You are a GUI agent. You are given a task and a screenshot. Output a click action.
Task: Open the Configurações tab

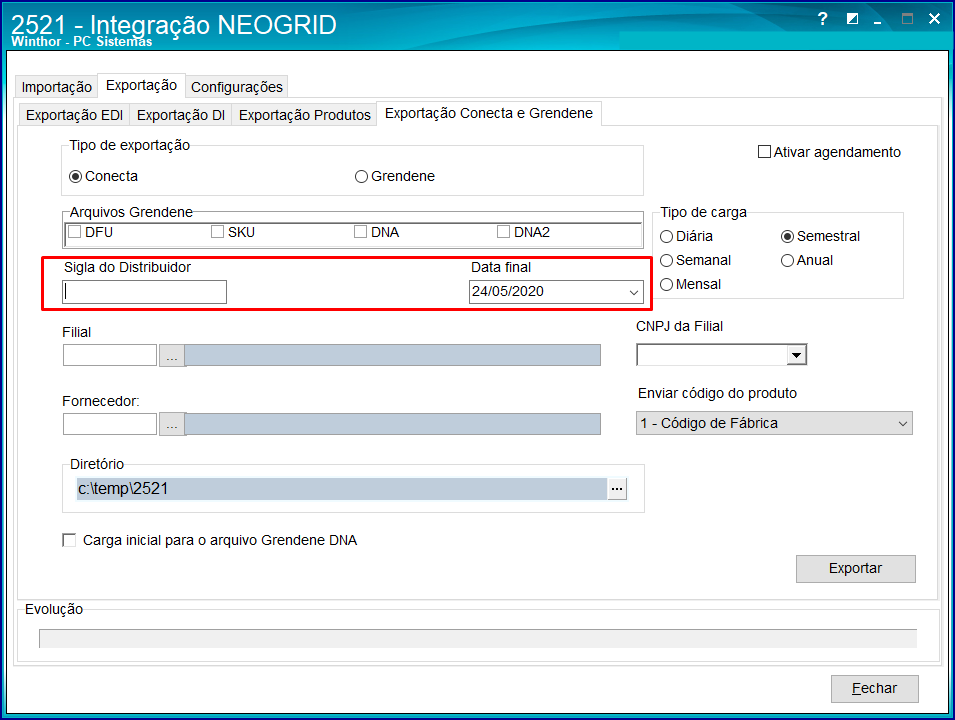tap(237, 87)
